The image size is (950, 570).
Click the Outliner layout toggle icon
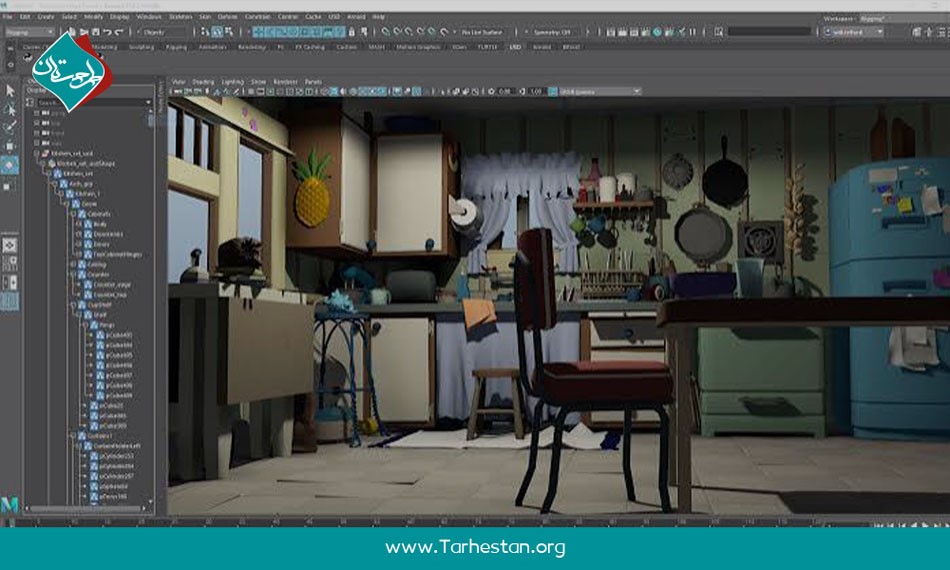click(10, 301)
